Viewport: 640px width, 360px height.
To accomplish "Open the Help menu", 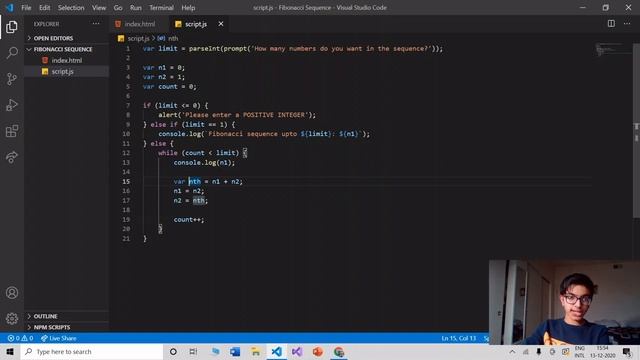I will 188,8.
